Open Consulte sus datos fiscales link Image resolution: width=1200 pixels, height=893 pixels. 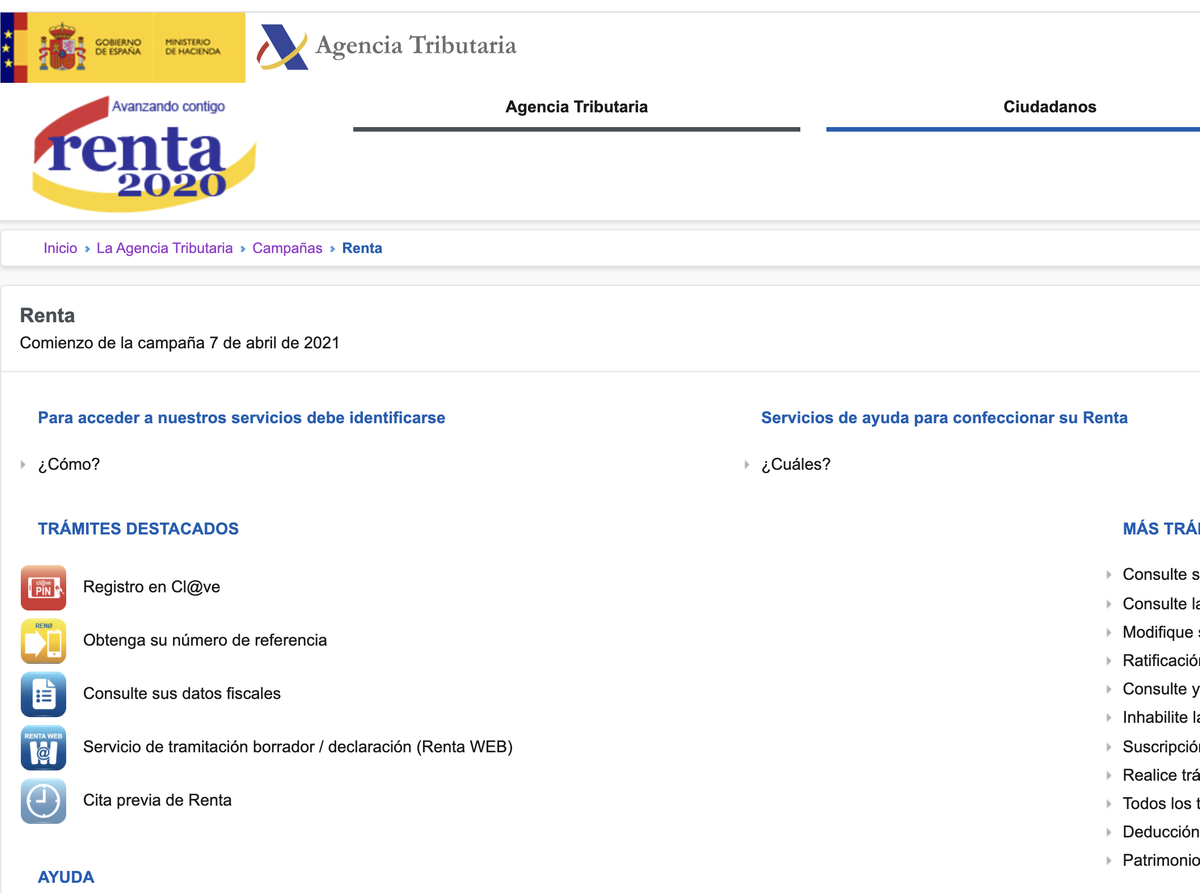(x=182, y=693)
